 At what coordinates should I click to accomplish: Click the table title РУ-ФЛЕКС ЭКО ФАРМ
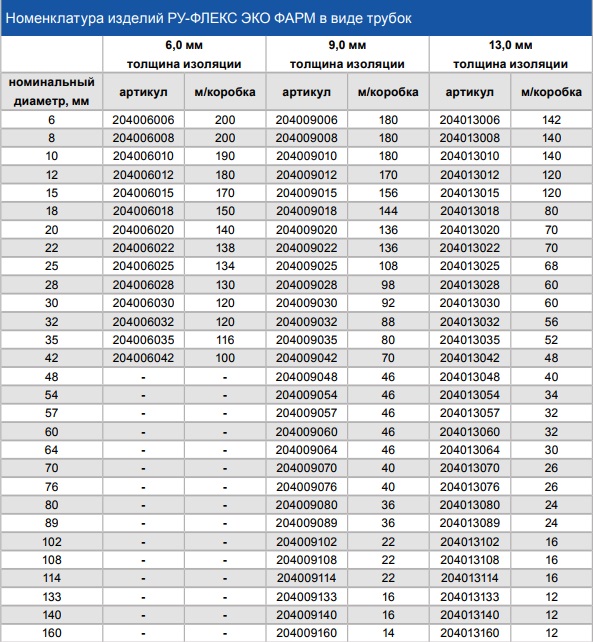click(208, 18)
